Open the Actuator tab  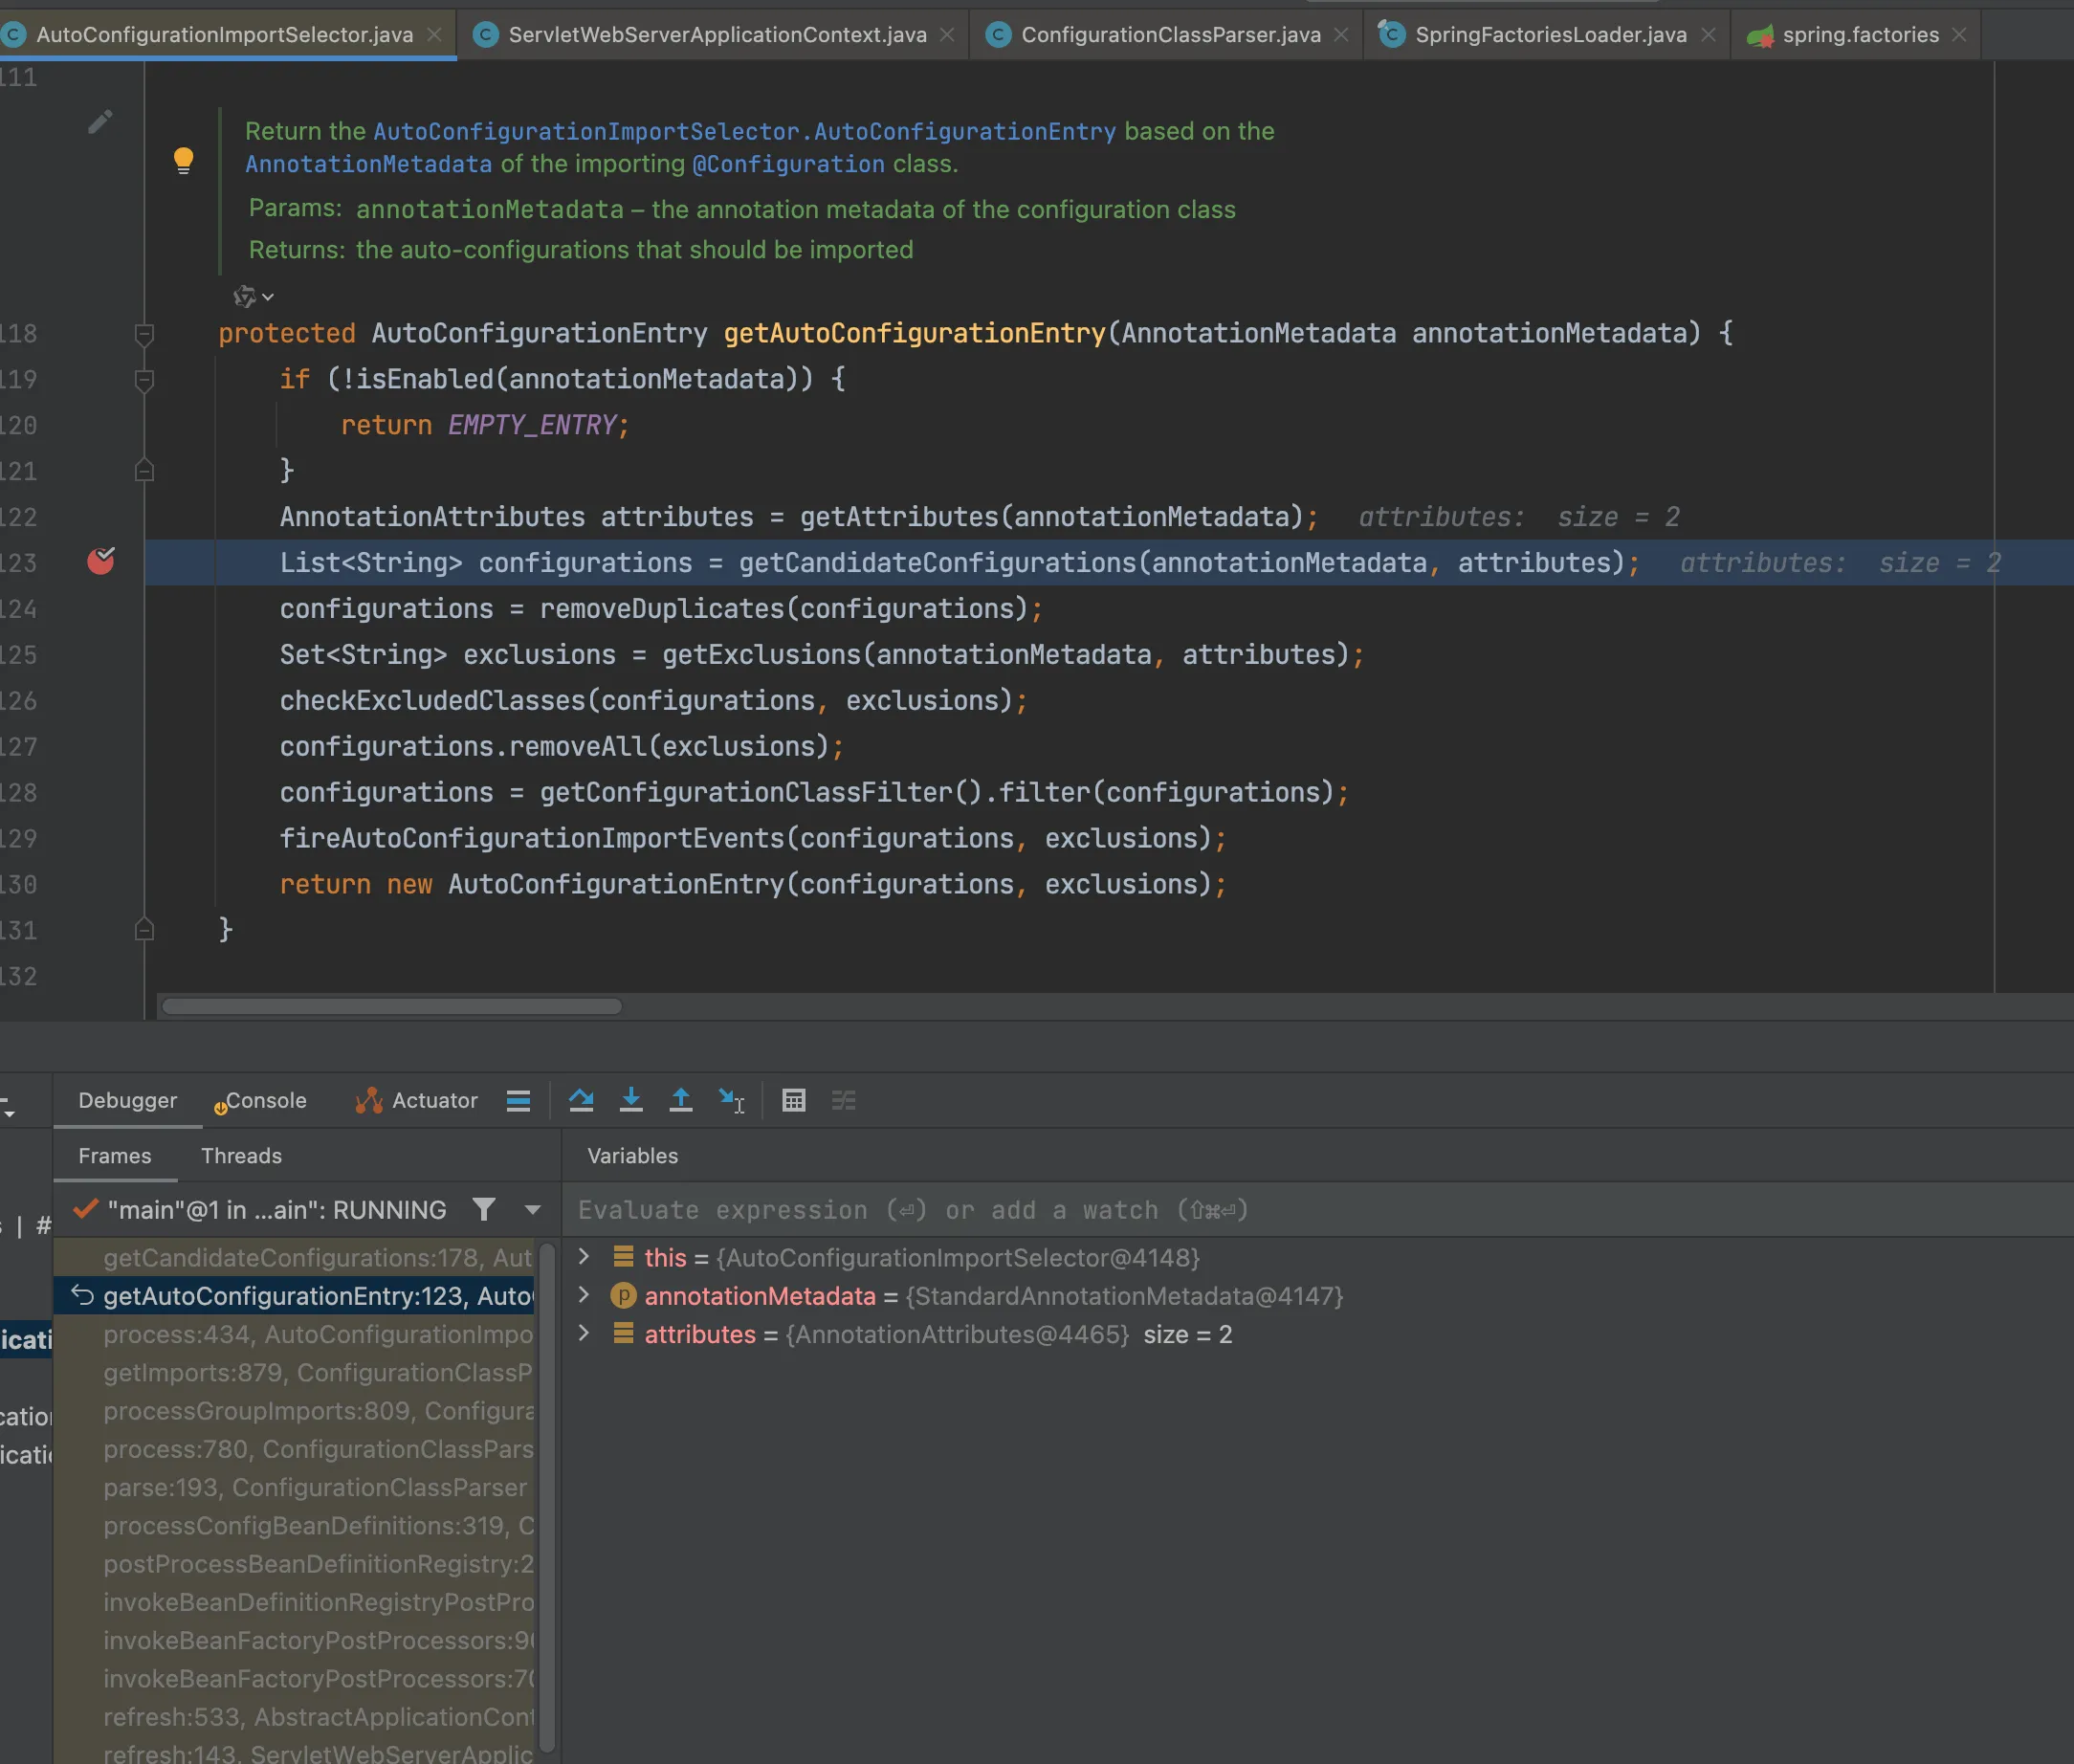pyautogui.click(x=417, y=1100)
